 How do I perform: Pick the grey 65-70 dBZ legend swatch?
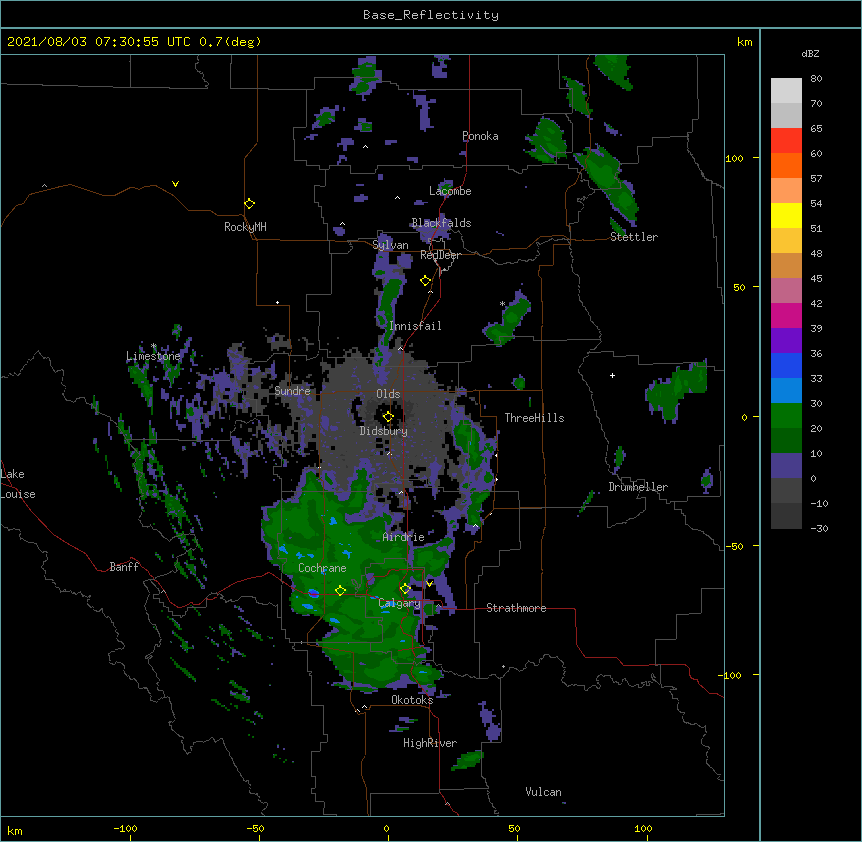pos(786,115)
